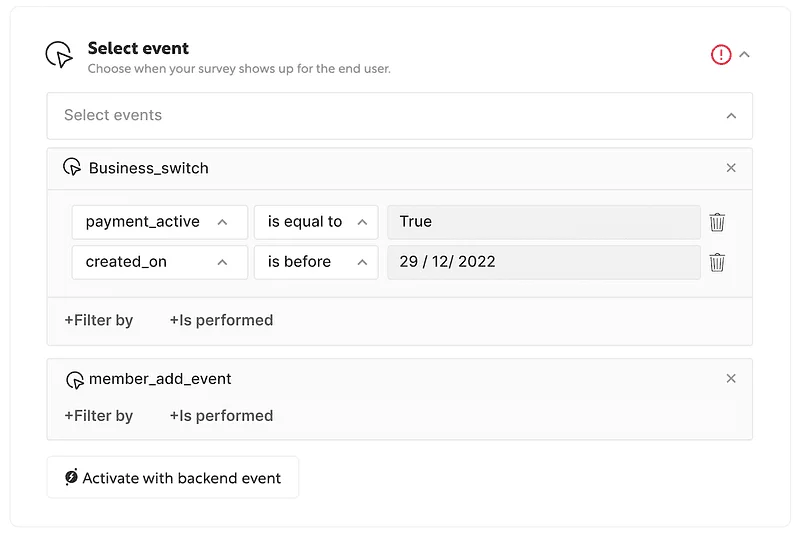This screenshot has height=533, width=800.
Task: Delete the payment_active filter row
Action: tap(717, 222)
